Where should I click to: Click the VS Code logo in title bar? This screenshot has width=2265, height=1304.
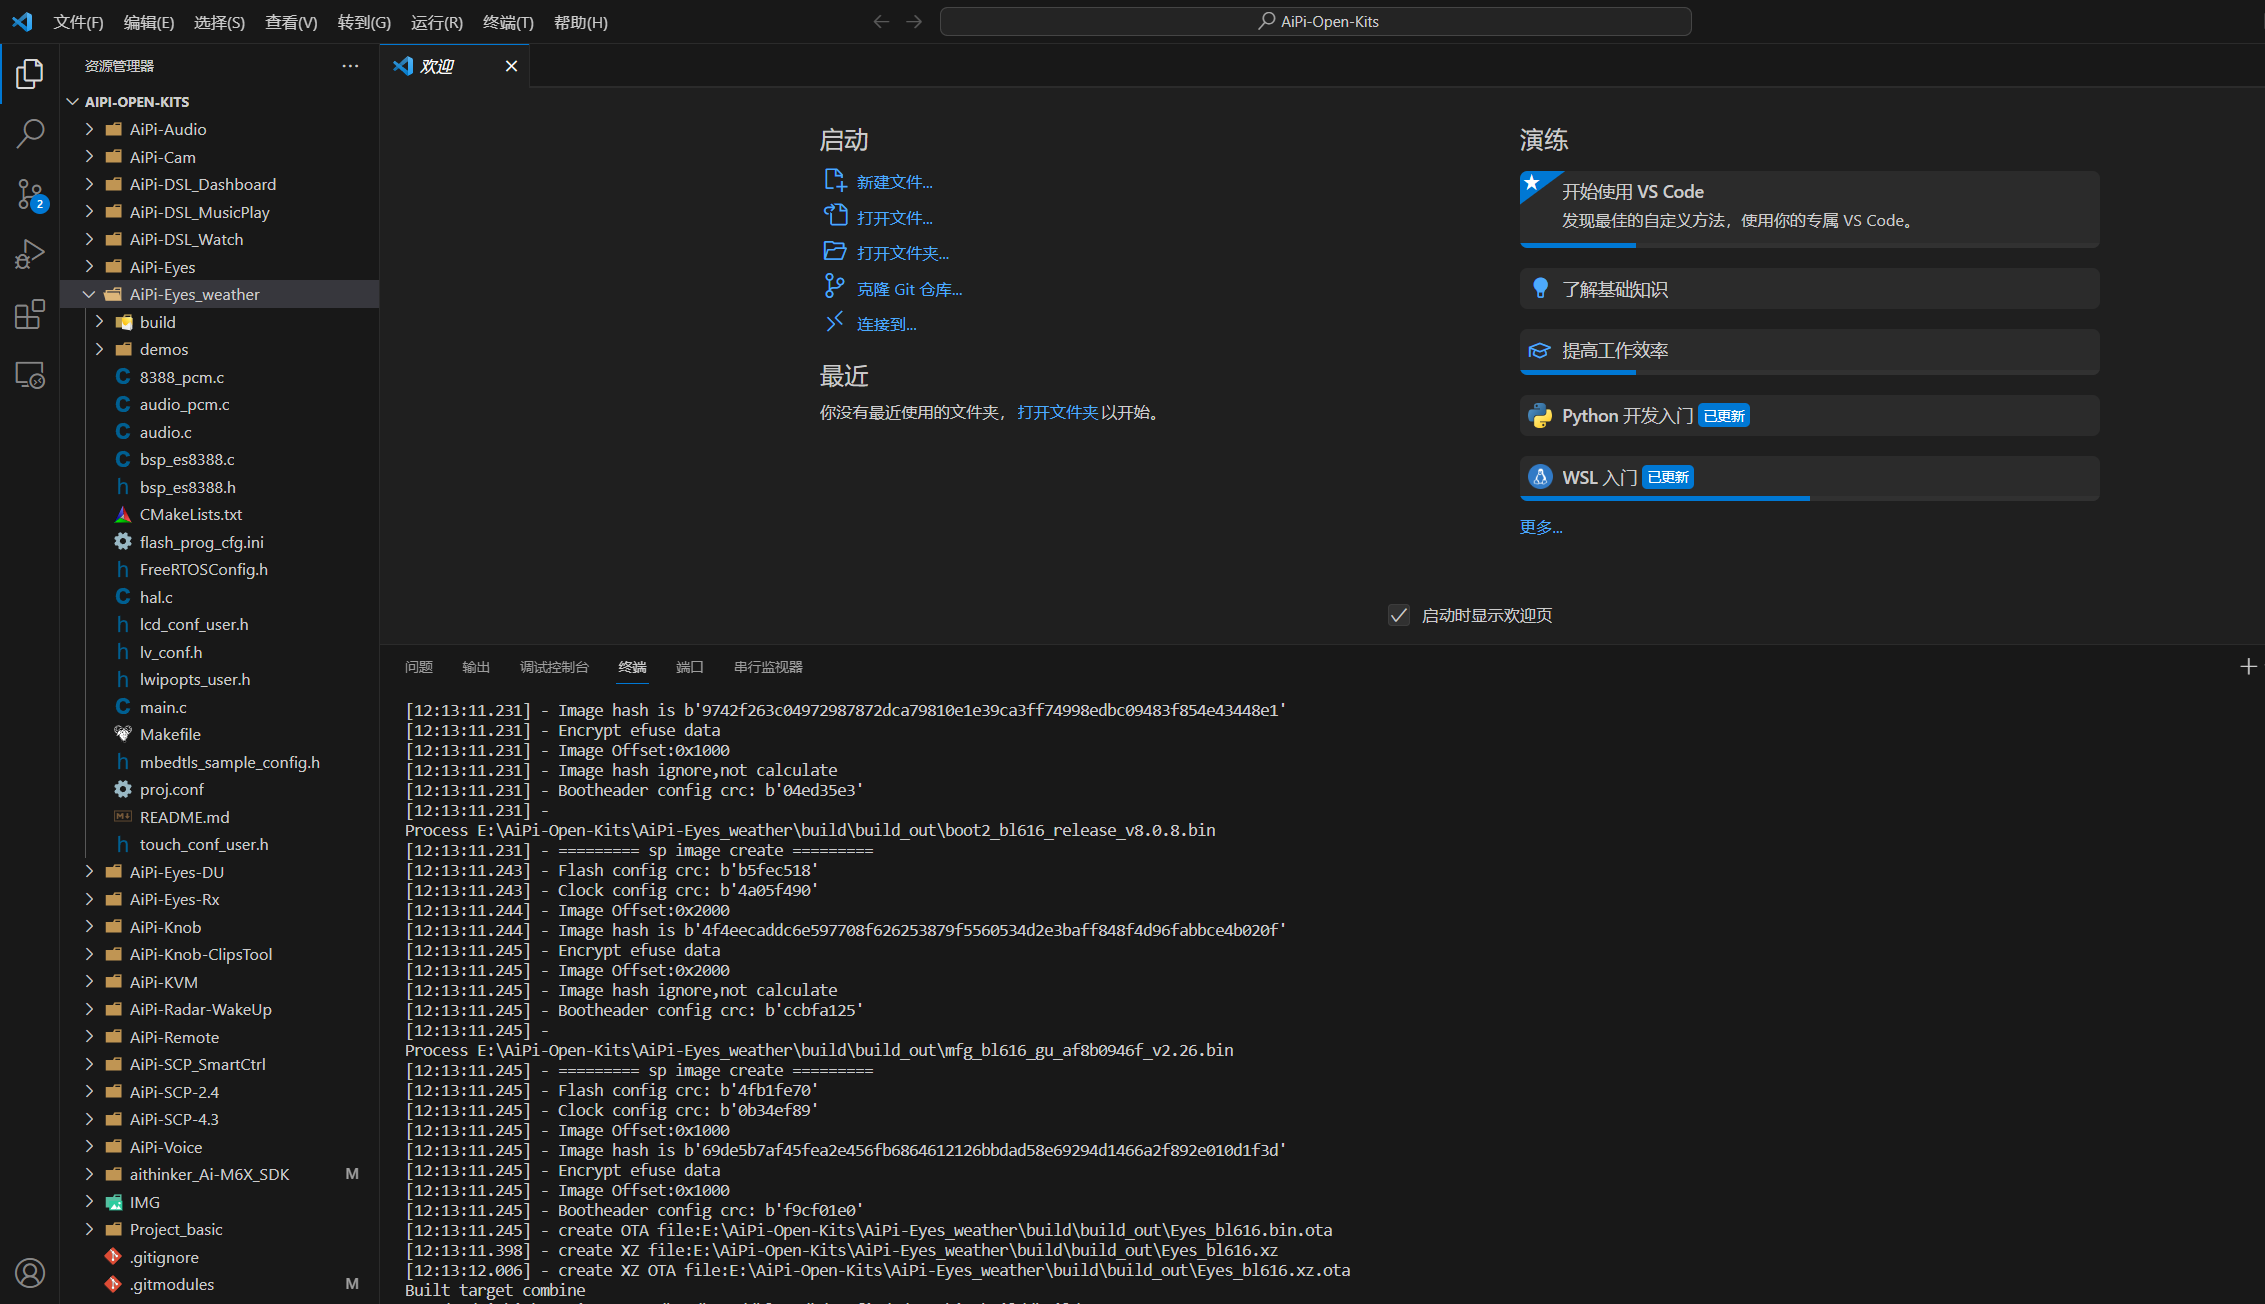pos(22,21)
